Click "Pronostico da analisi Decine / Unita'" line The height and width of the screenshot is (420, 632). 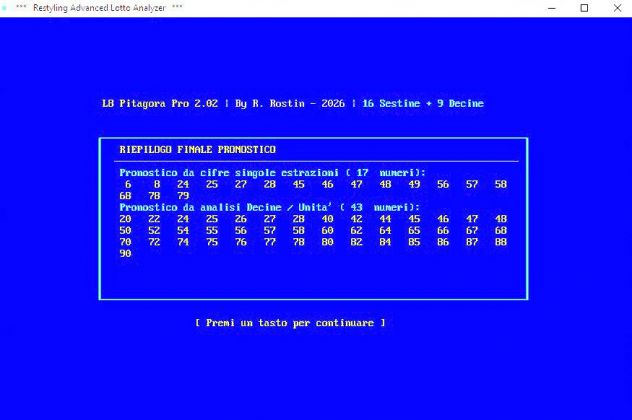click(270, 207)
